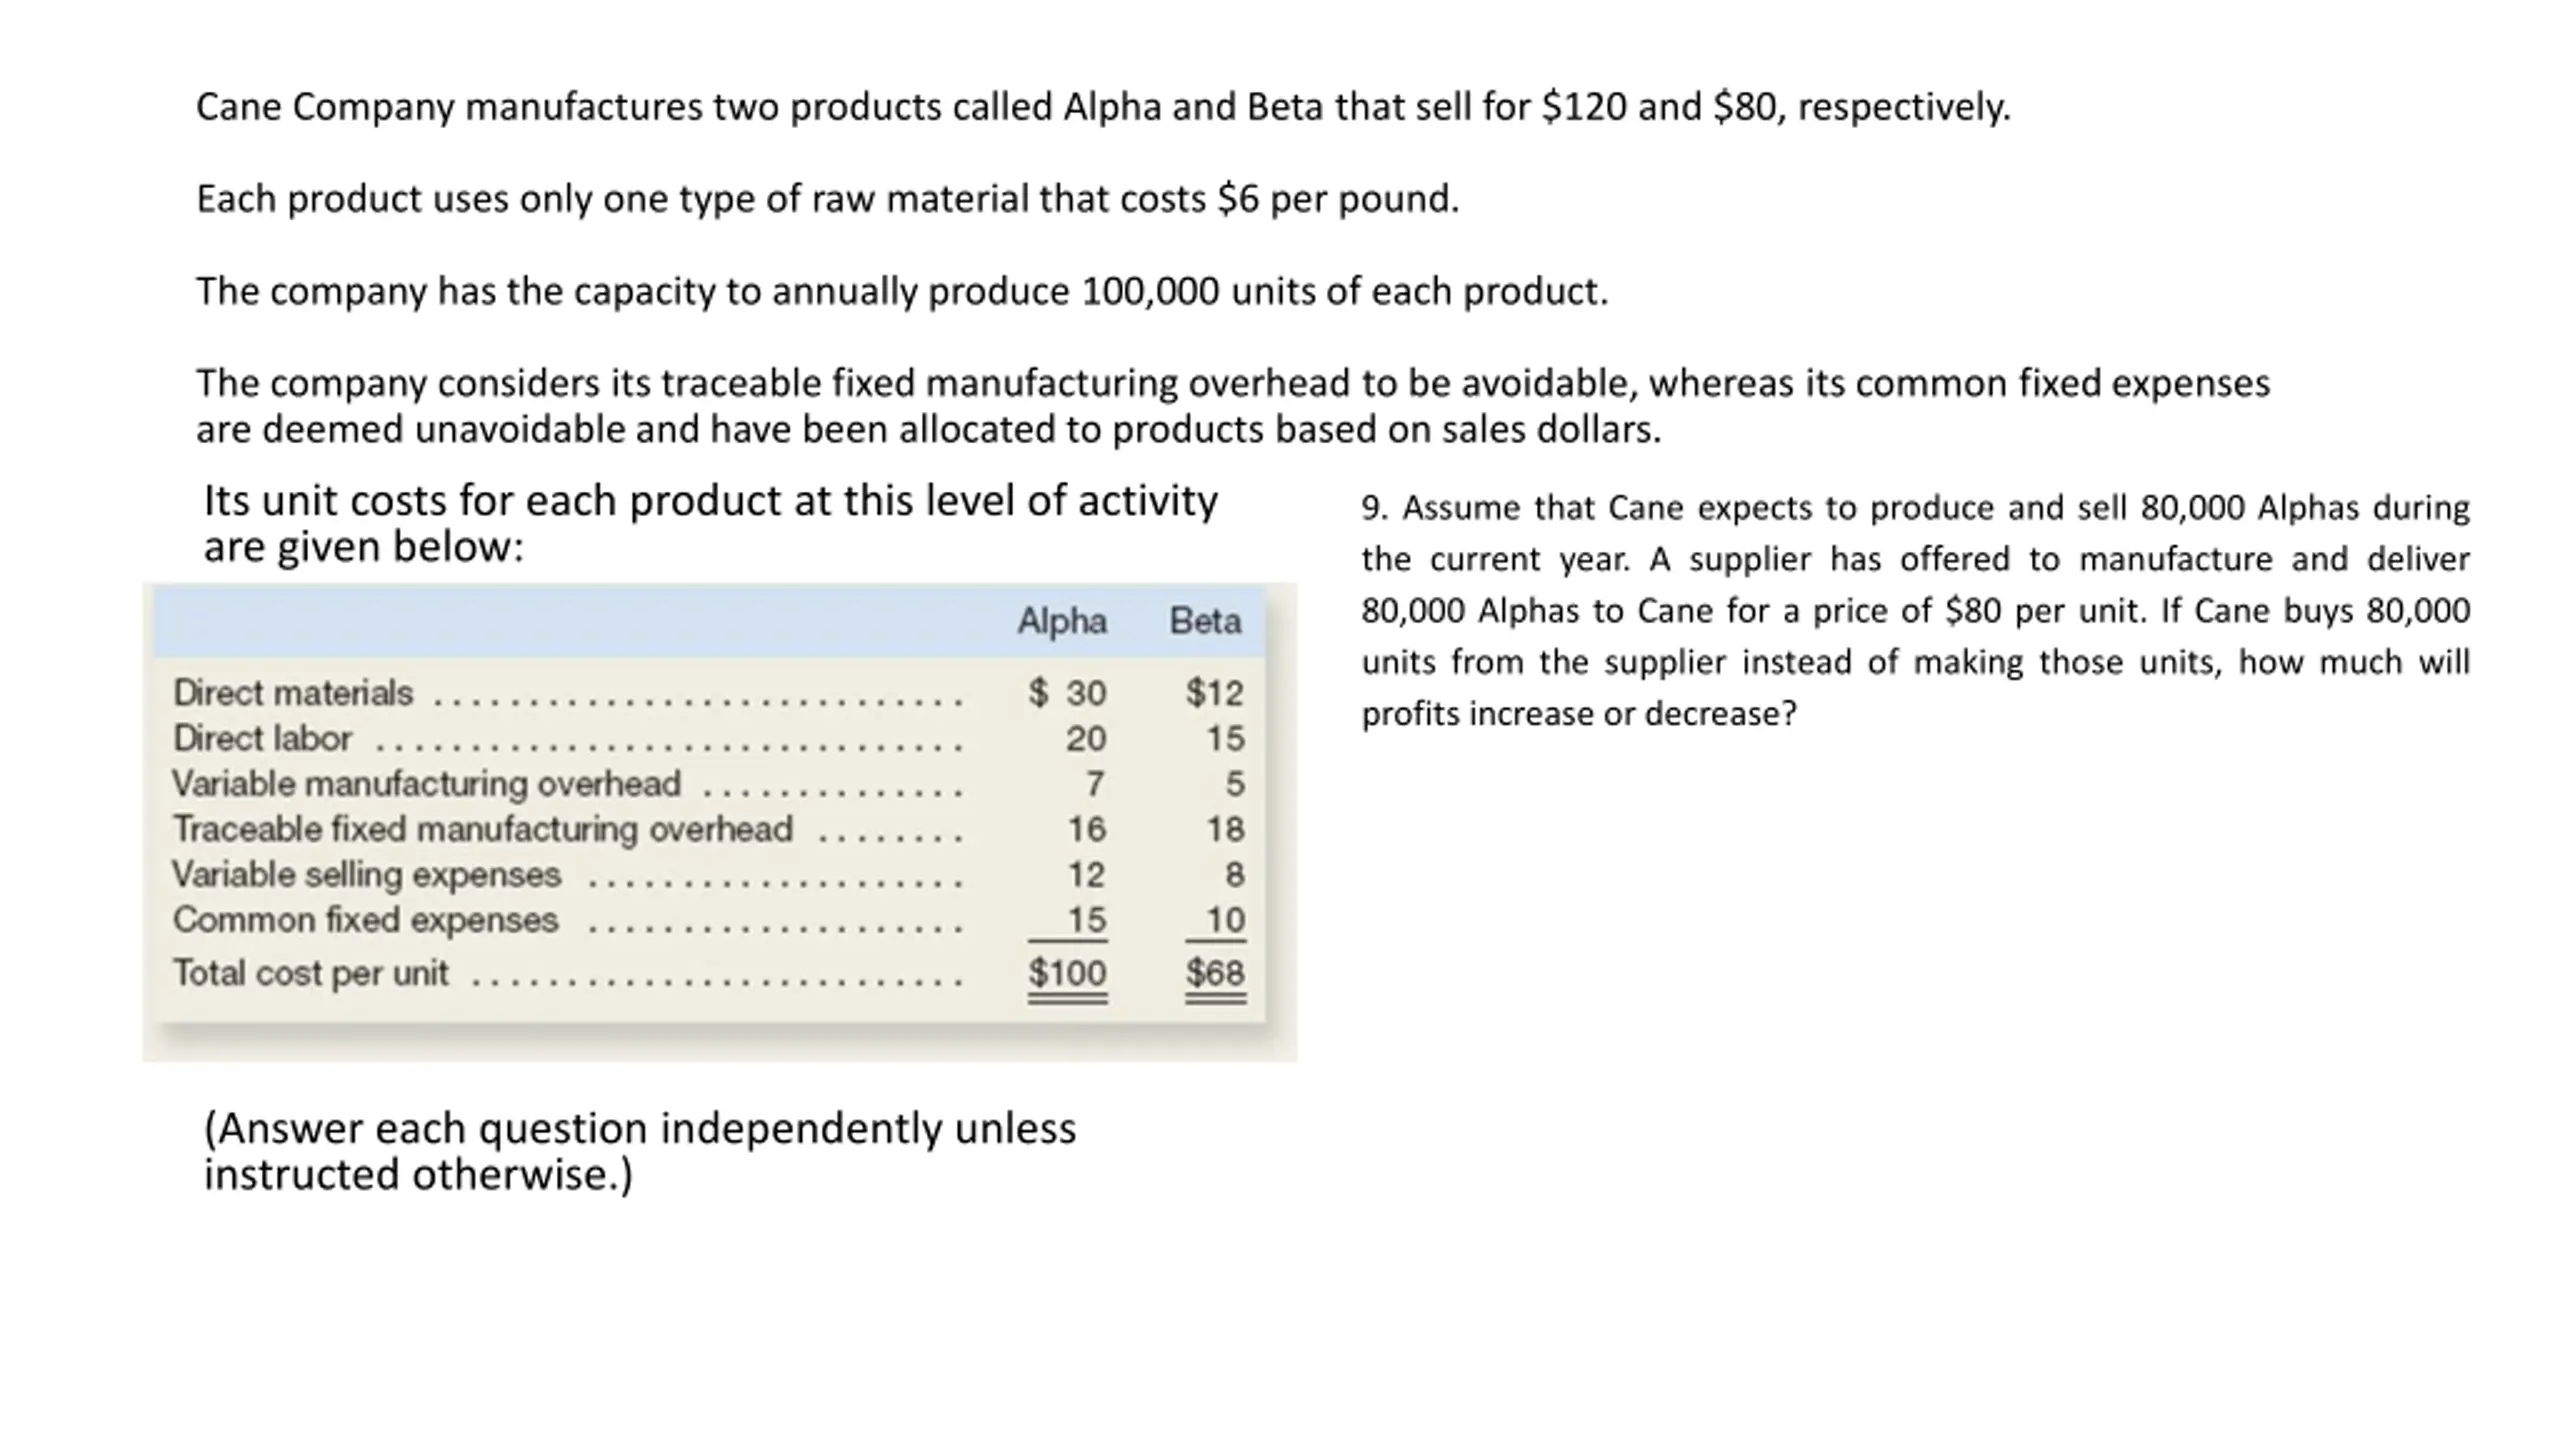Click the Cane Company introduction sentence
Viewport: 2560px width, 1440px height.
[1103, 107]
